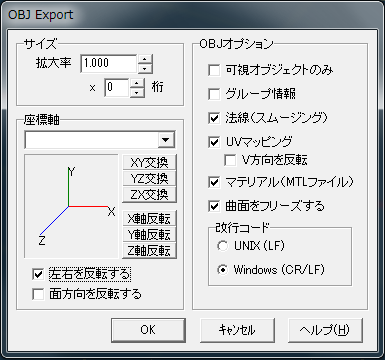Select the Windows (CR/LF) radio button
The image size is (385, 360).
pyautogui.click(x=222, y=270)
